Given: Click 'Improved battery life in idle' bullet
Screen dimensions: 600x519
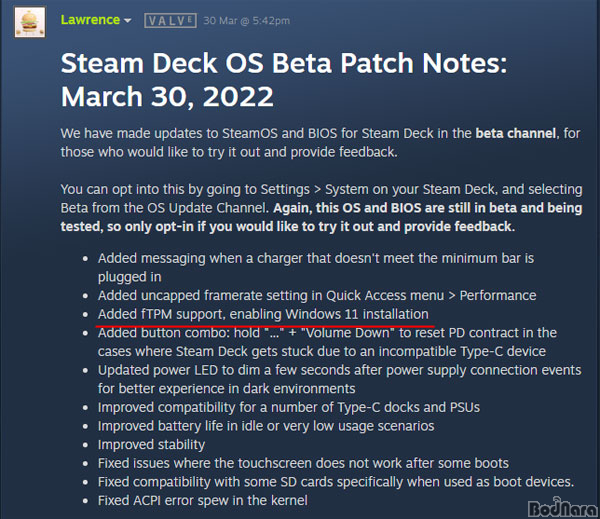Looking at the screenshot, I should click(x=266, y=426).
